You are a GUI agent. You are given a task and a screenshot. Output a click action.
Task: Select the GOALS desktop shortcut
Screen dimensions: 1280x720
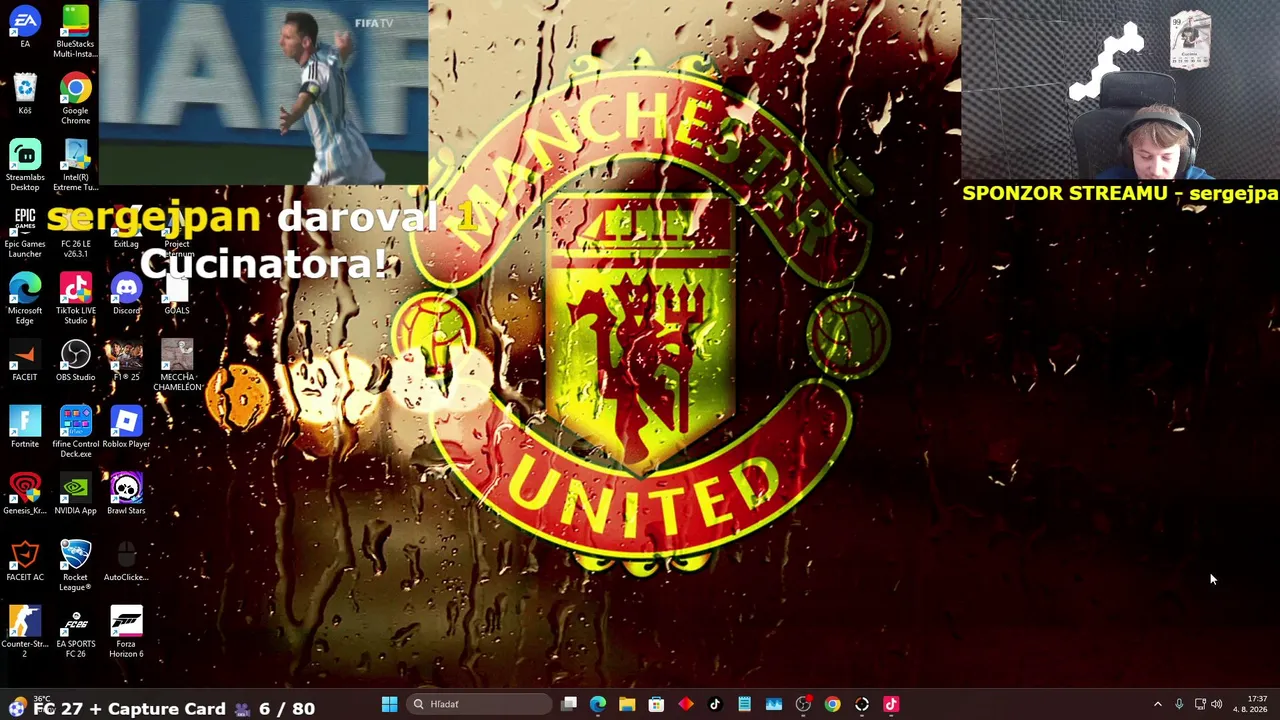176,294
